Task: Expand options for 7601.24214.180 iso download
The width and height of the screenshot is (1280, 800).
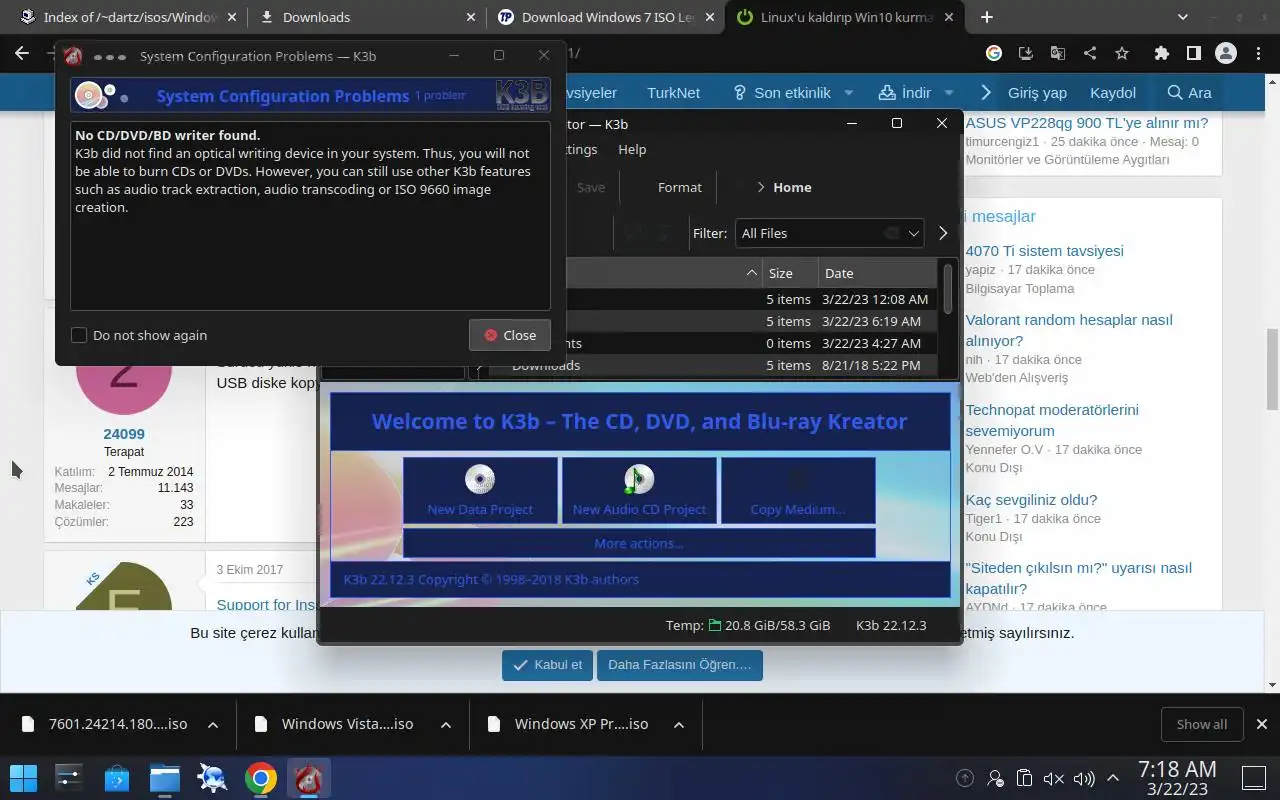Action: (x=213, y=725)
